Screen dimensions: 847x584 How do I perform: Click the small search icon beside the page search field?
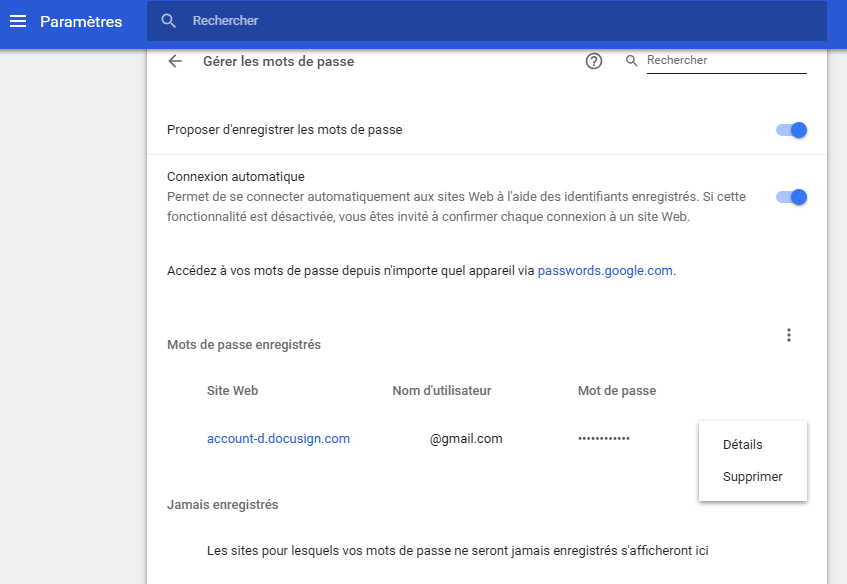(631, 60)
